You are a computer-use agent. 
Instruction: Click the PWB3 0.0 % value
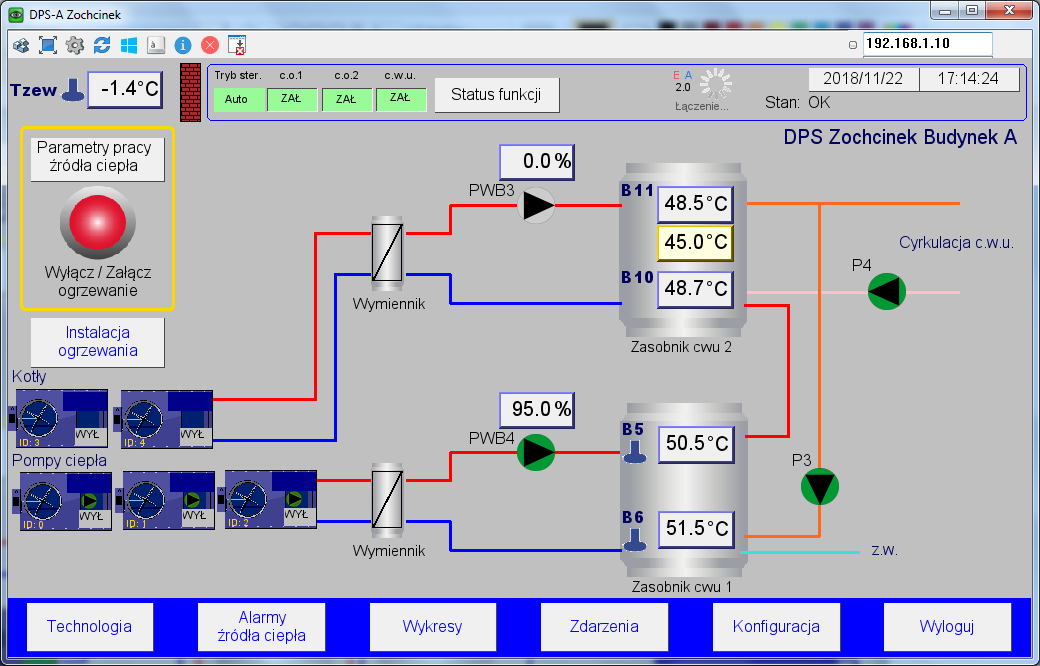click(537, 162)
